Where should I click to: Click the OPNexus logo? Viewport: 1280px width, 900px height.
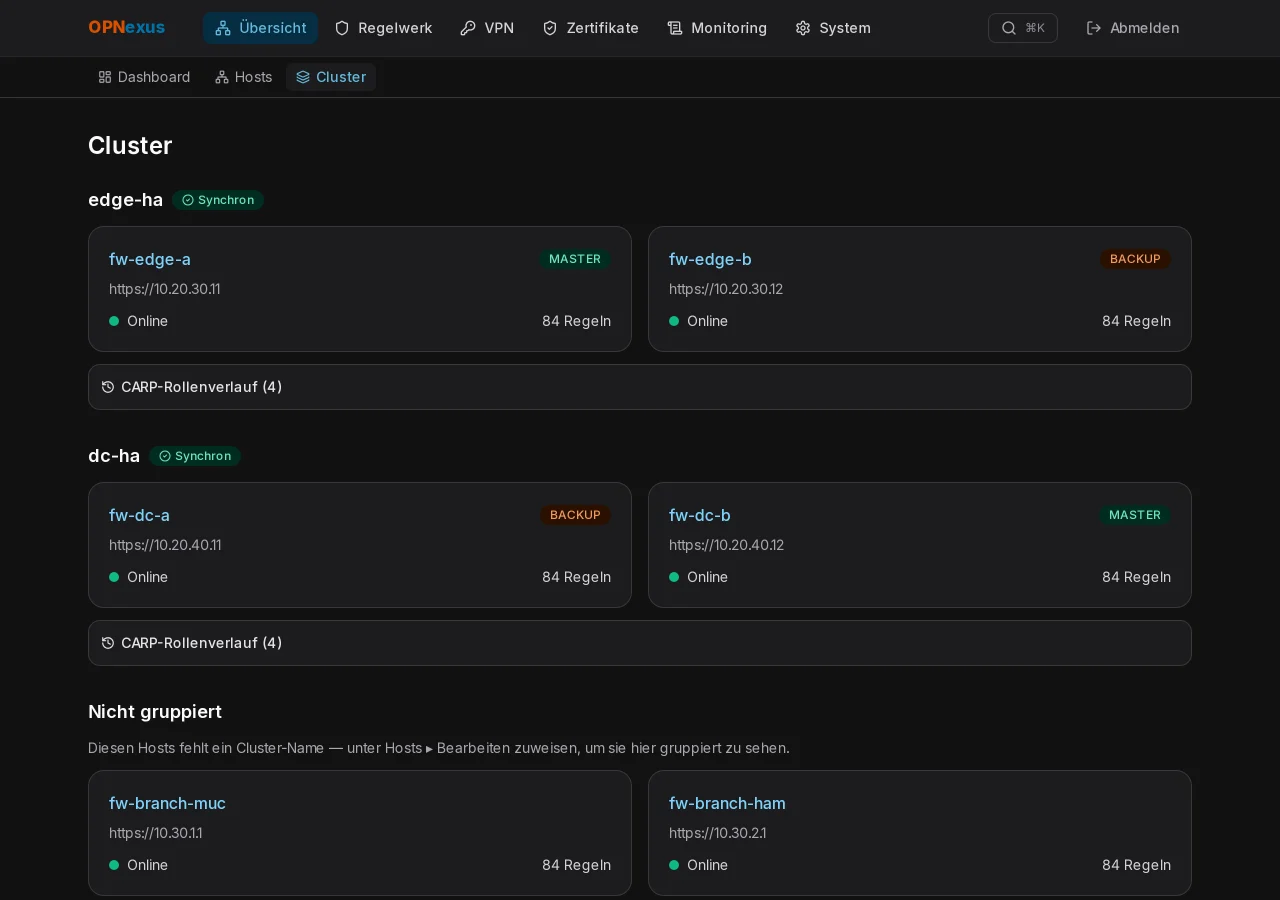pyautogui.click(x=126, y=28)
